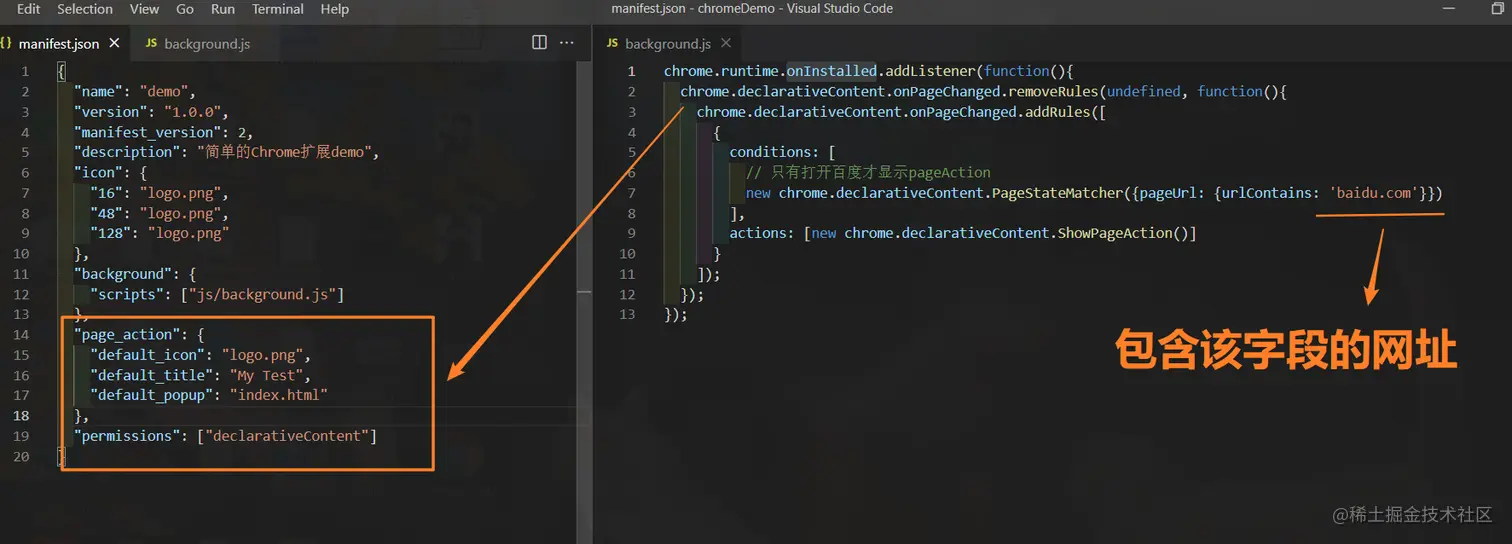Click the "My Test" title value
1512x544 pixels.
point(266,376)
